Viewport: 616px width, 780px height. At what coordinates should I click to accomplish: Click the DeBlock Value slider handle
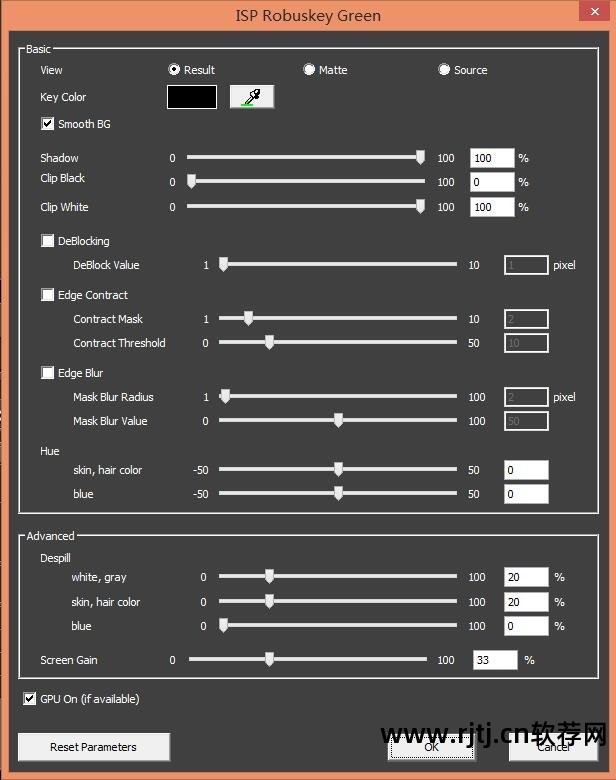pos(223,264)
